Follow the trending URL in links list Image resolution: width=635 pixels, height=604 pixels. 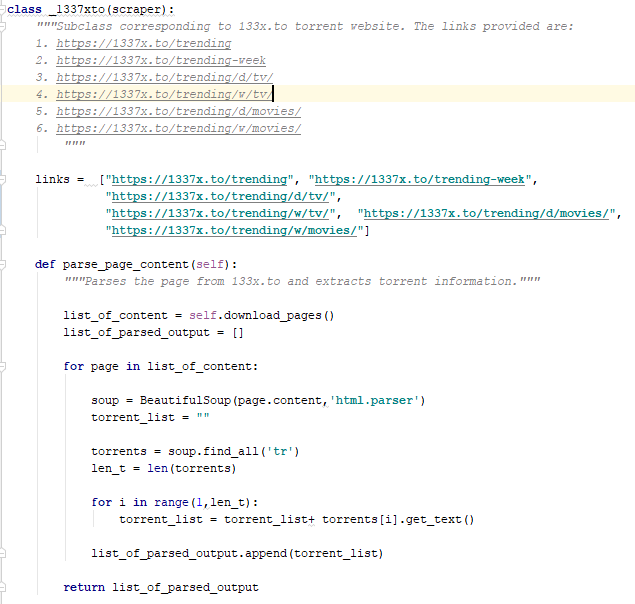pyautogui.click(x=199, y=179)
